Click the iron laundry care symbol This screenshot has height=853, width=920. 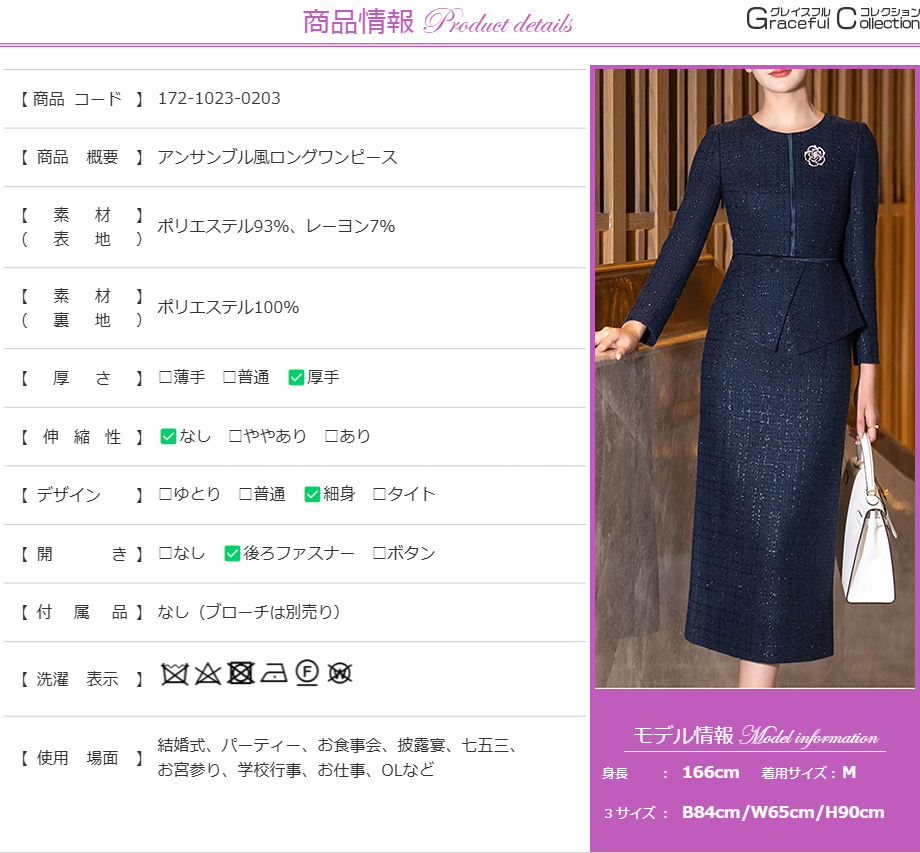coord(274,674)
